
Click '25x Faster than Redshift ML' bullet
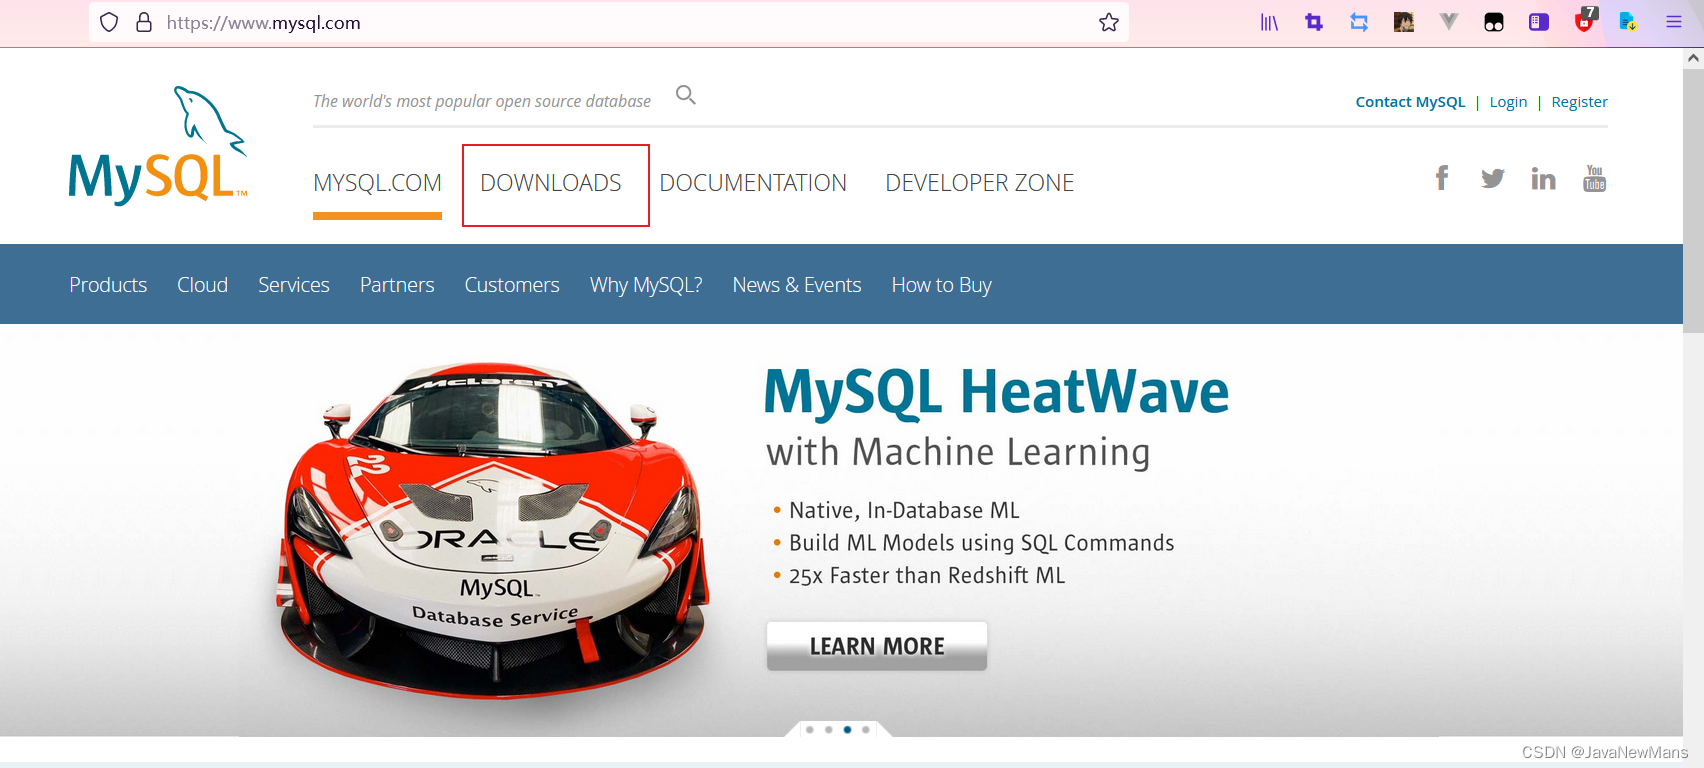927,576
